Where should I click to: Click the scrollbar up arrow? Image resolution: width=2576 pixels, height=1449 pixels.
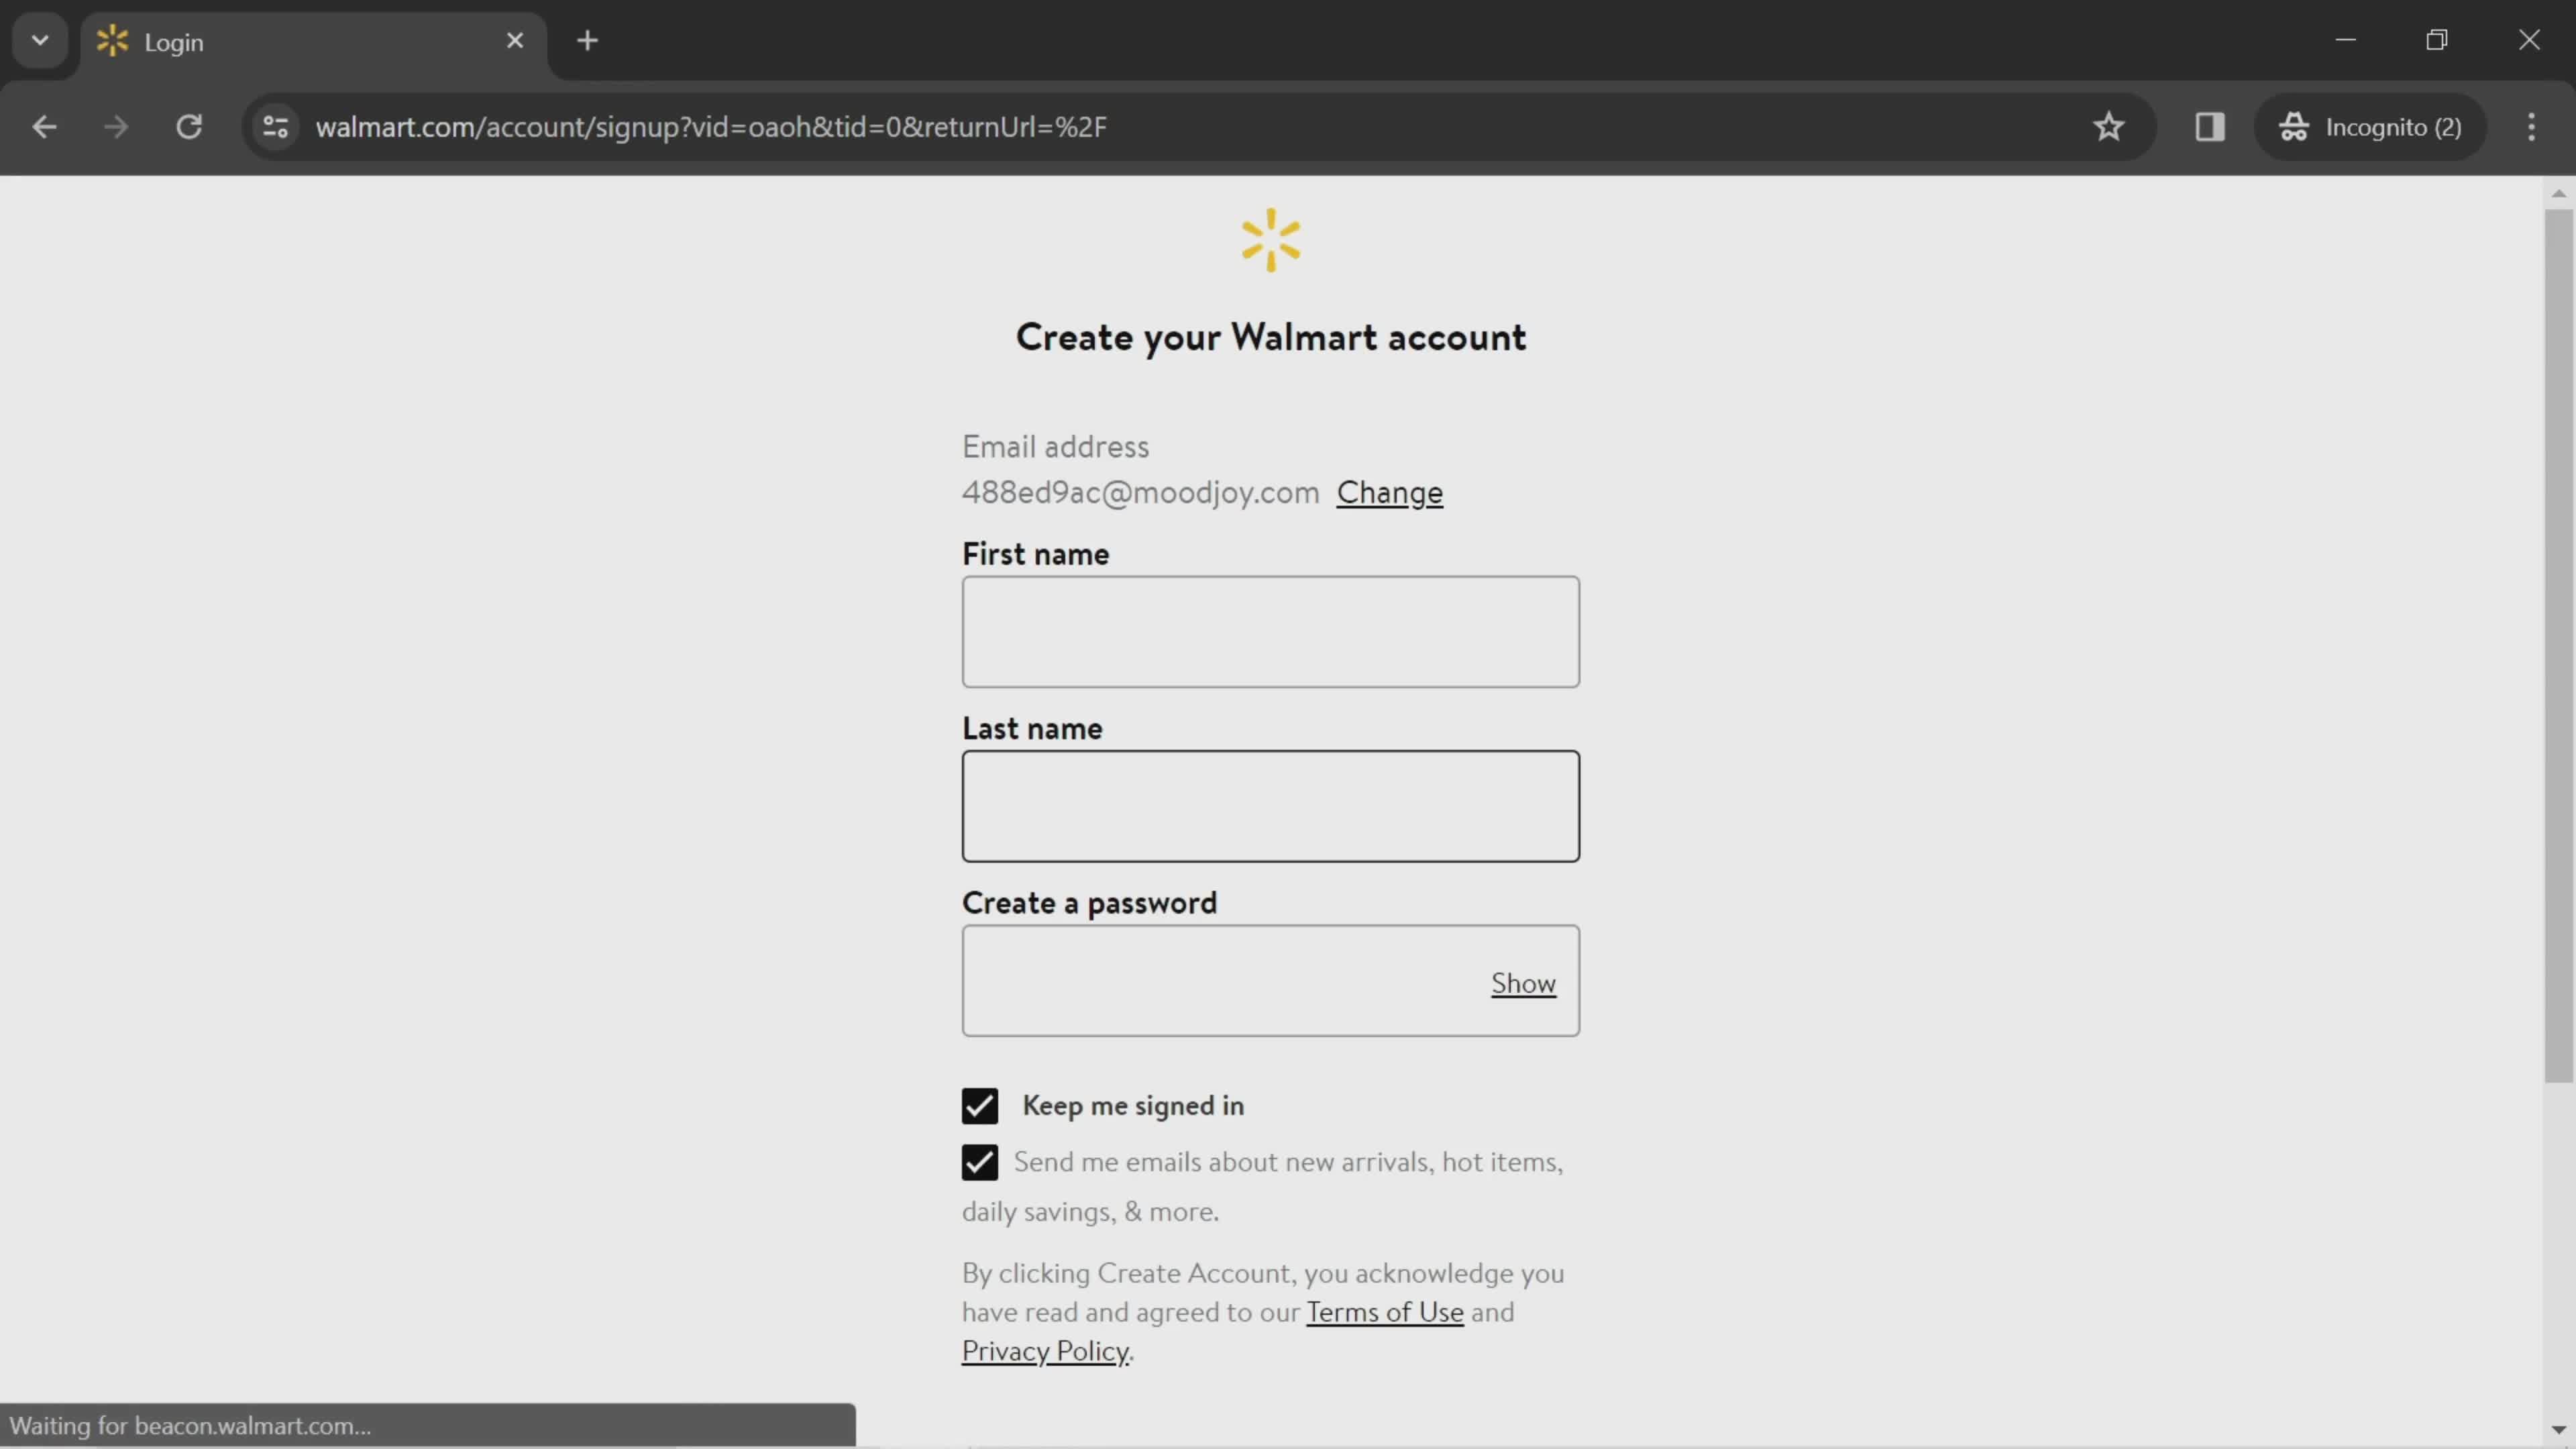[x=2558, y=193]
